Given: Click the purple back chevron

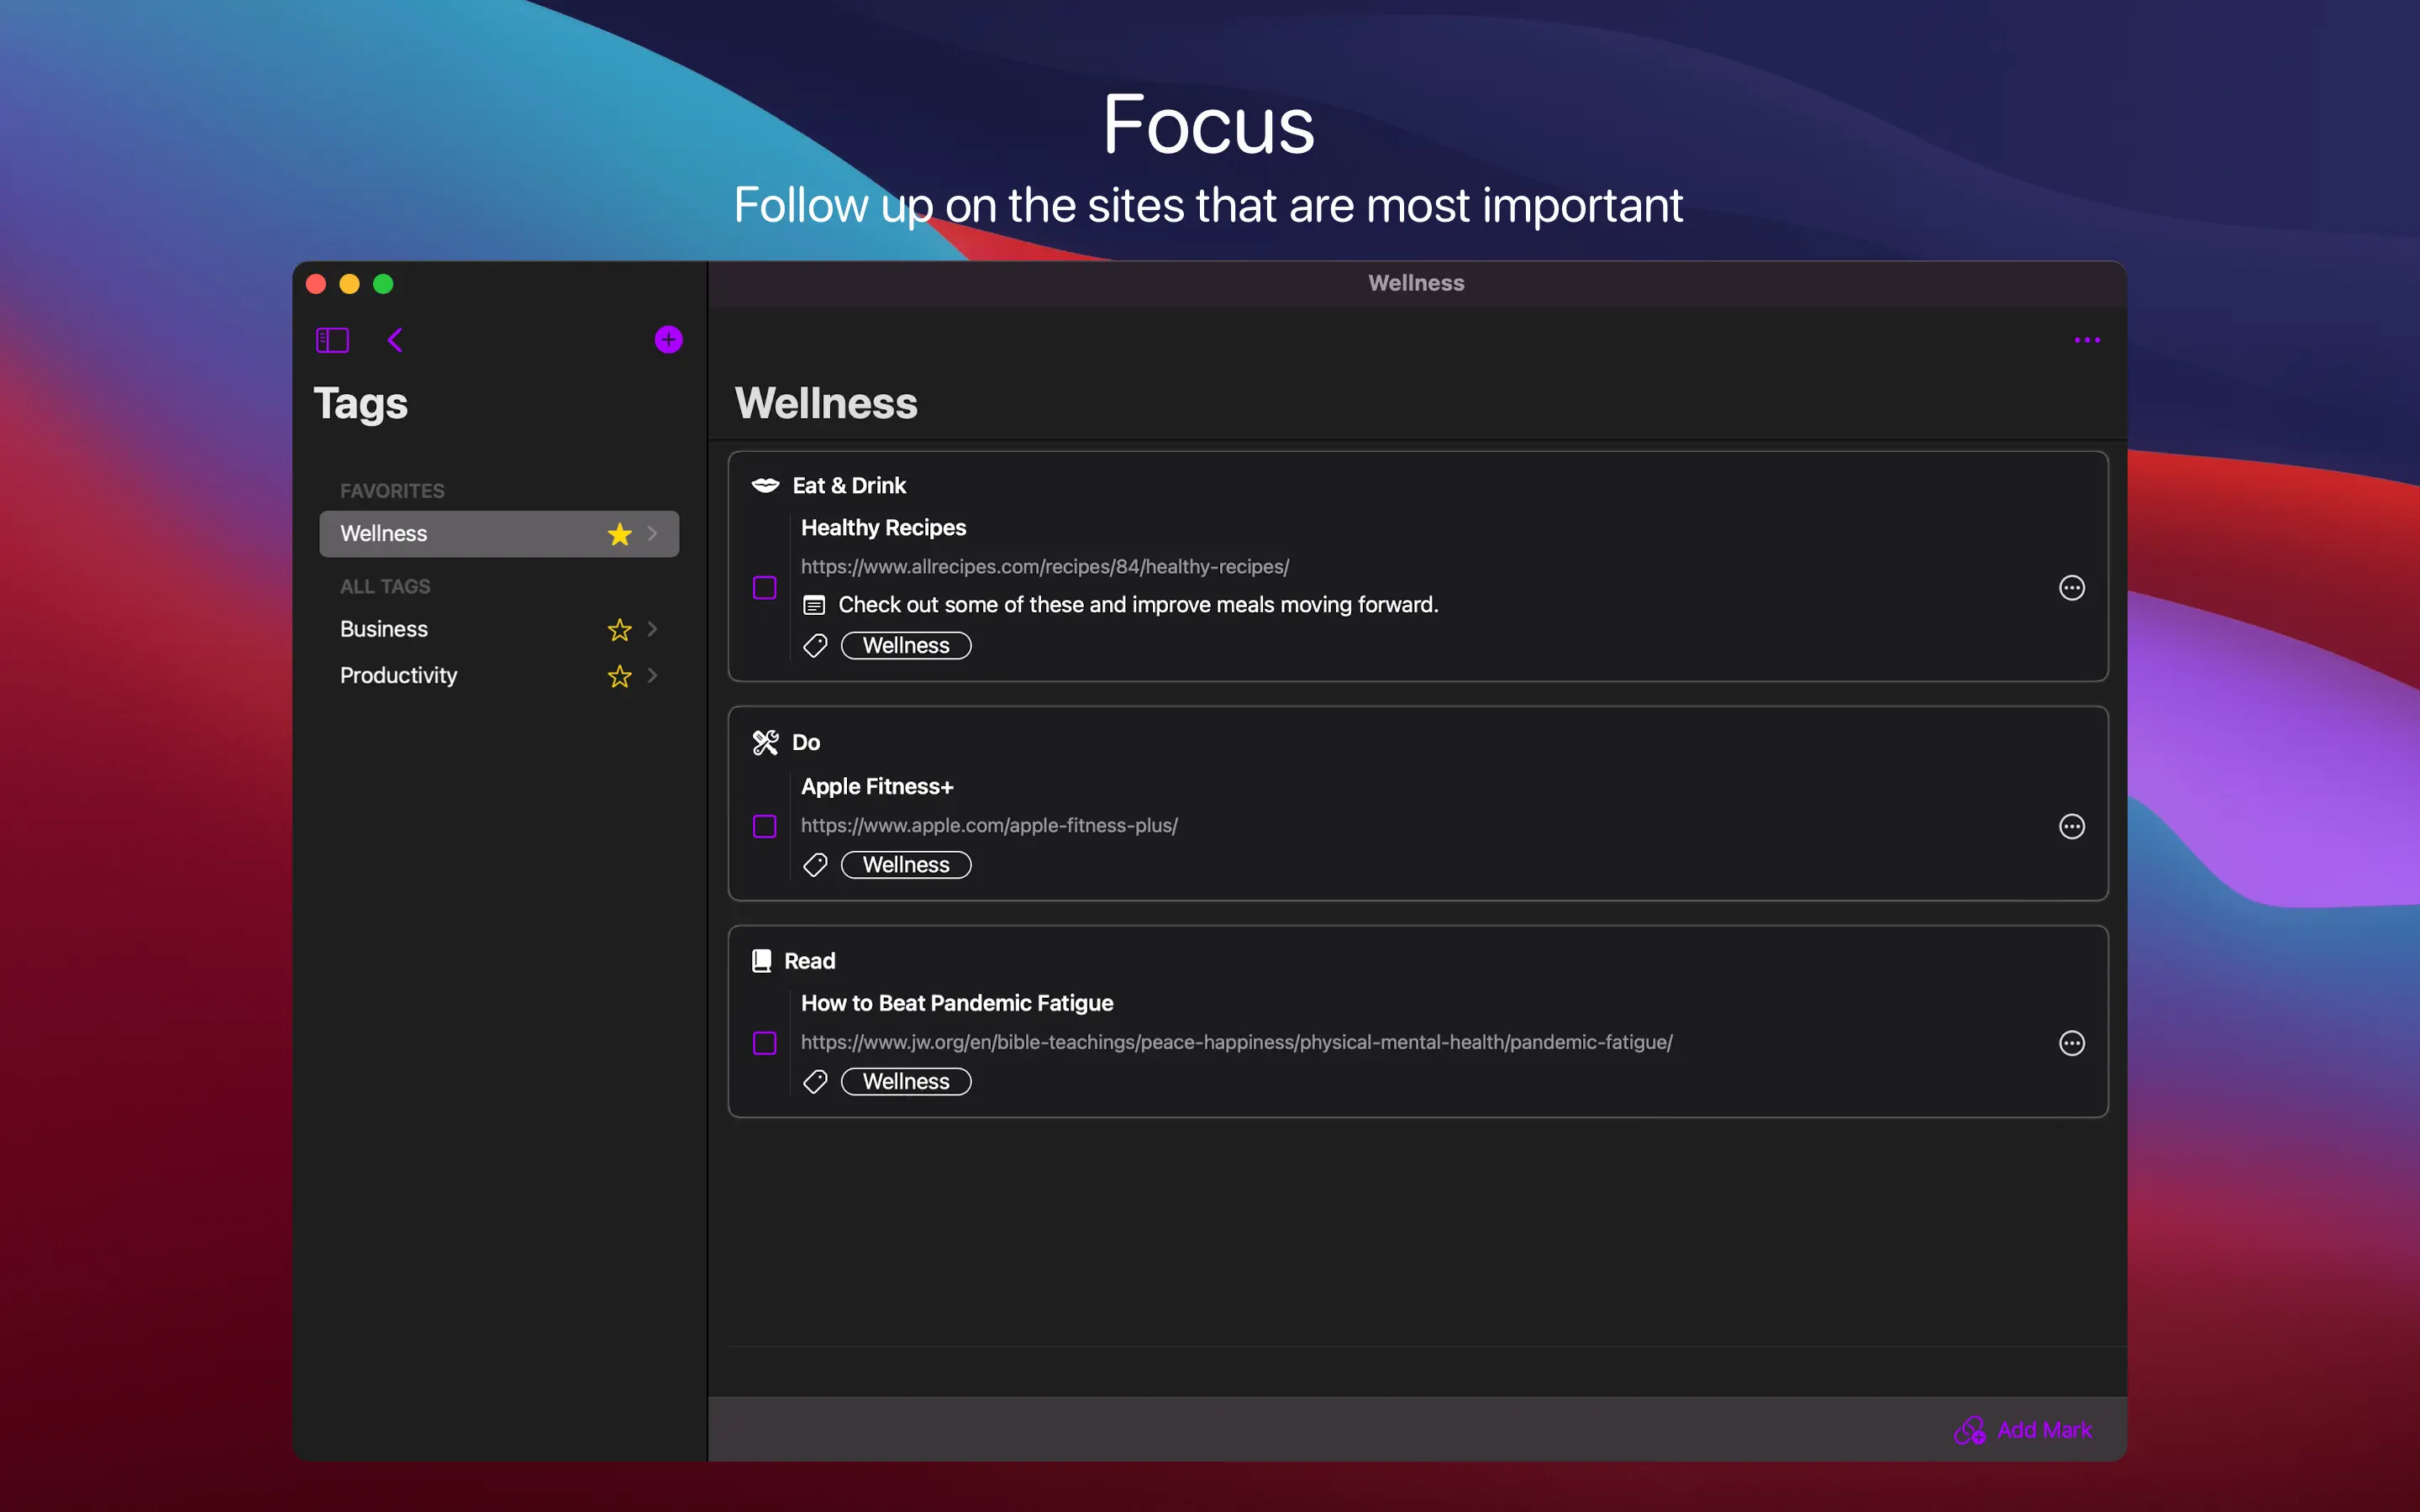Looking at the screenshot, I should (395, 340).
